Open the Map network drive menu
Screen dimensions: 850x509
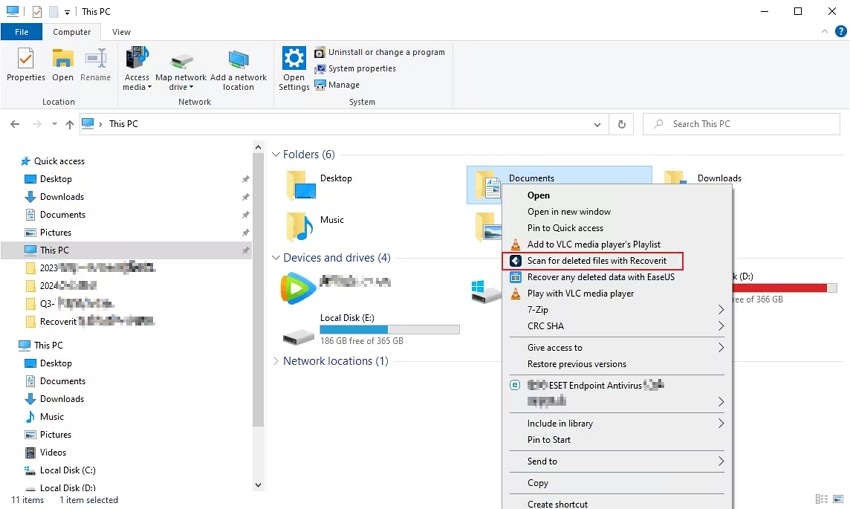pos(181,82)
